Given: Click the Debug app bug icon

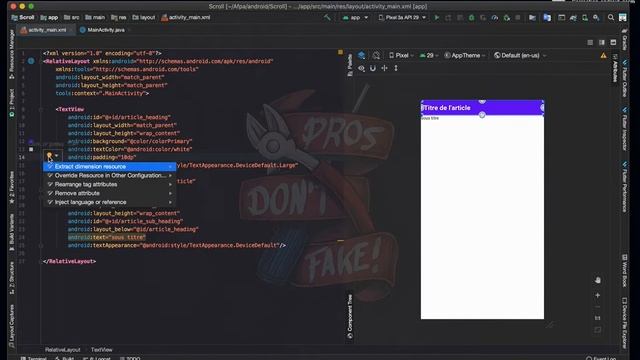Looking at the screenshot, I should 471,18.
